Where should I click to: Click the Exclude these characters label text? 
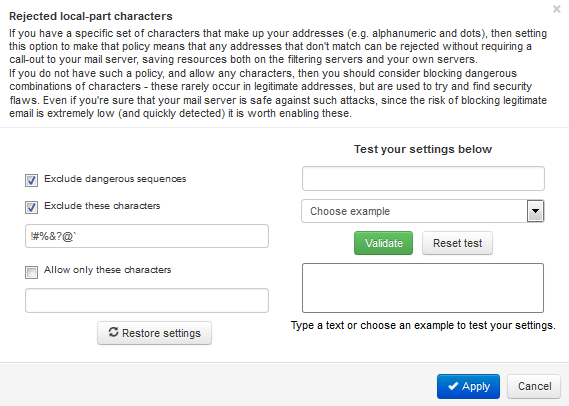[x=102, y=206]
